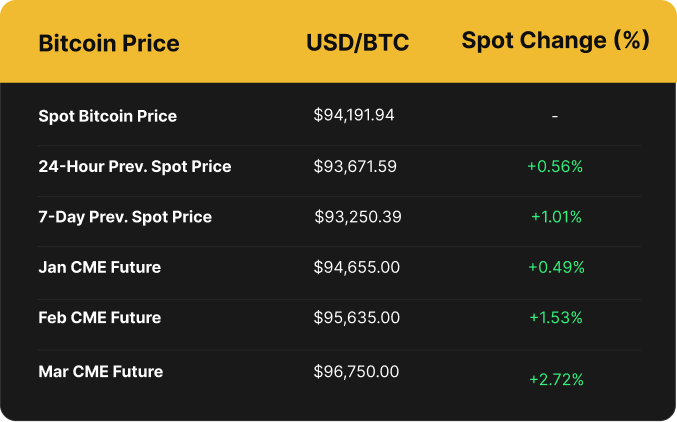Click the Bitcoin Price column header
This screenshot has width=677, height=422.
point(109,44)
